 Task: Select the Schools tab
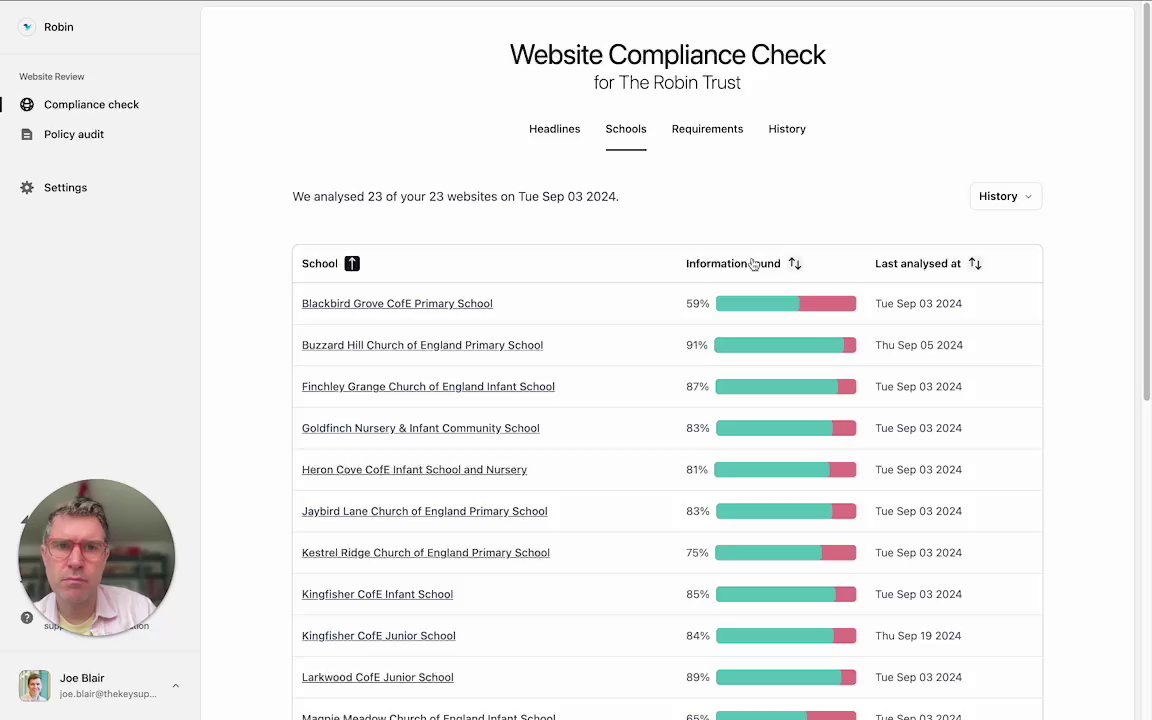(626, 129)
